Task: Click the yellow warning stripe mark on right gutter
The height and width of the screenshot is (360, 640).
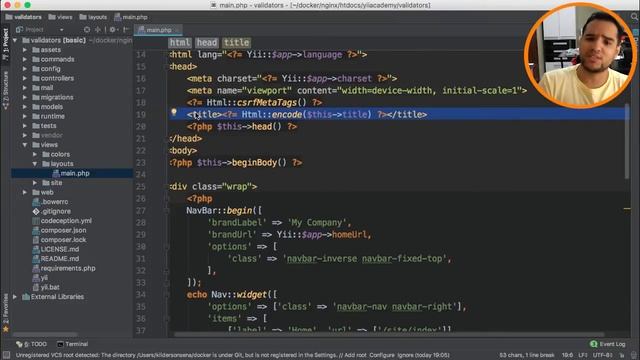Action: (x=627, y=209)
